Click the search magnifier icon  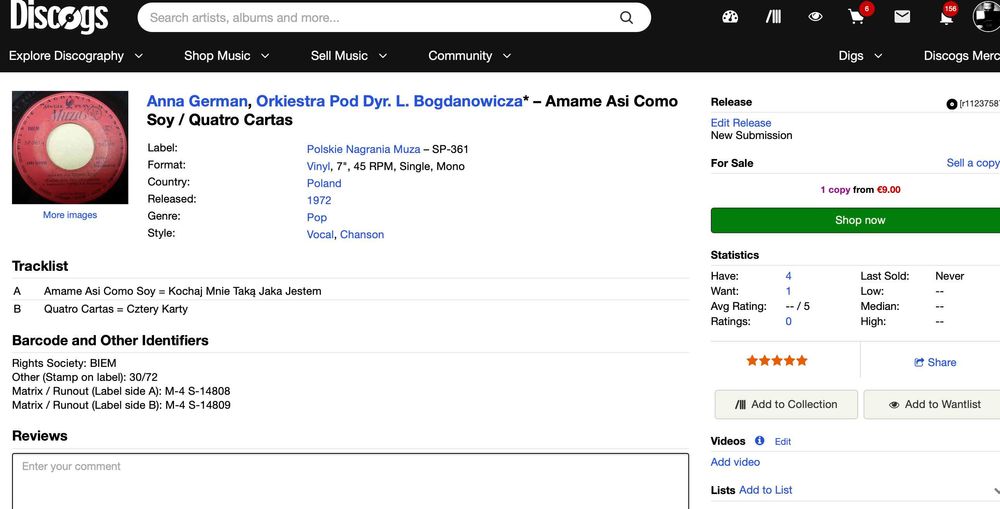coord(627,17)
